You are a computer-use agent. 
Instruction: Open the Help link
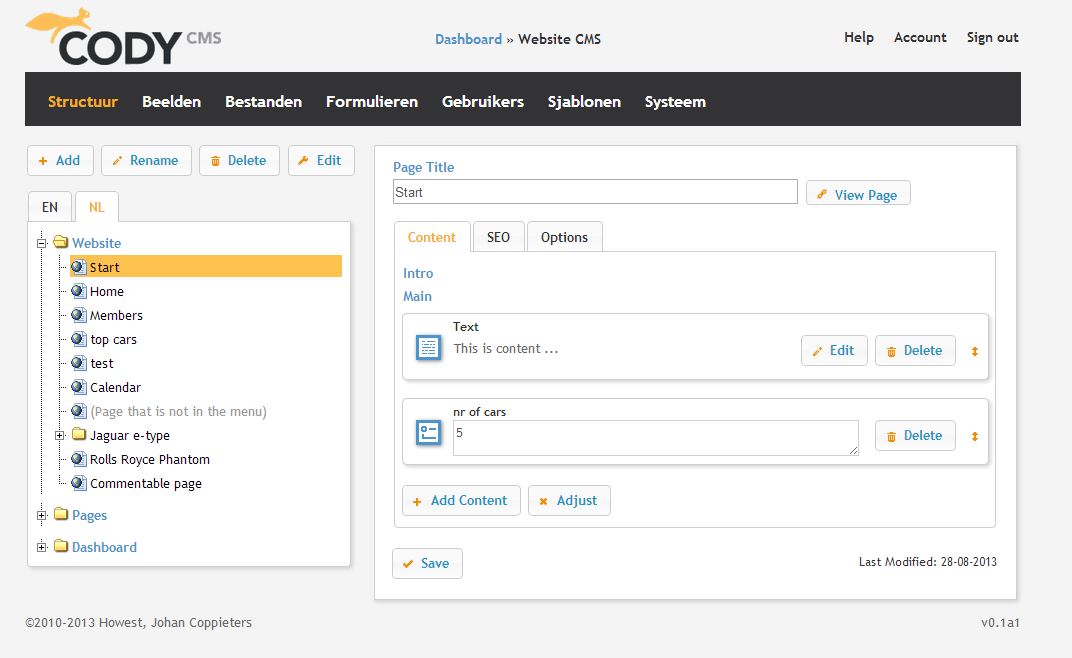pos(859,37)
